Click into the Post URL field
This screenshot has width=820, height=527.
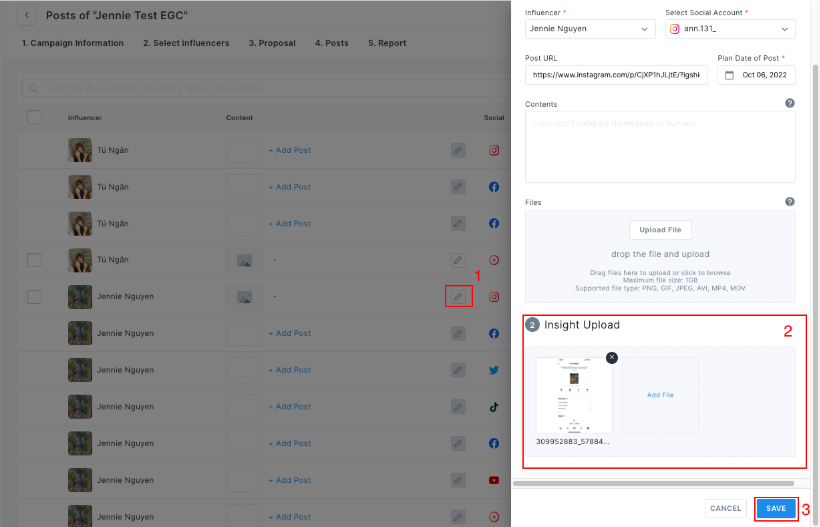pyautogui.click(x=615, y=75)
